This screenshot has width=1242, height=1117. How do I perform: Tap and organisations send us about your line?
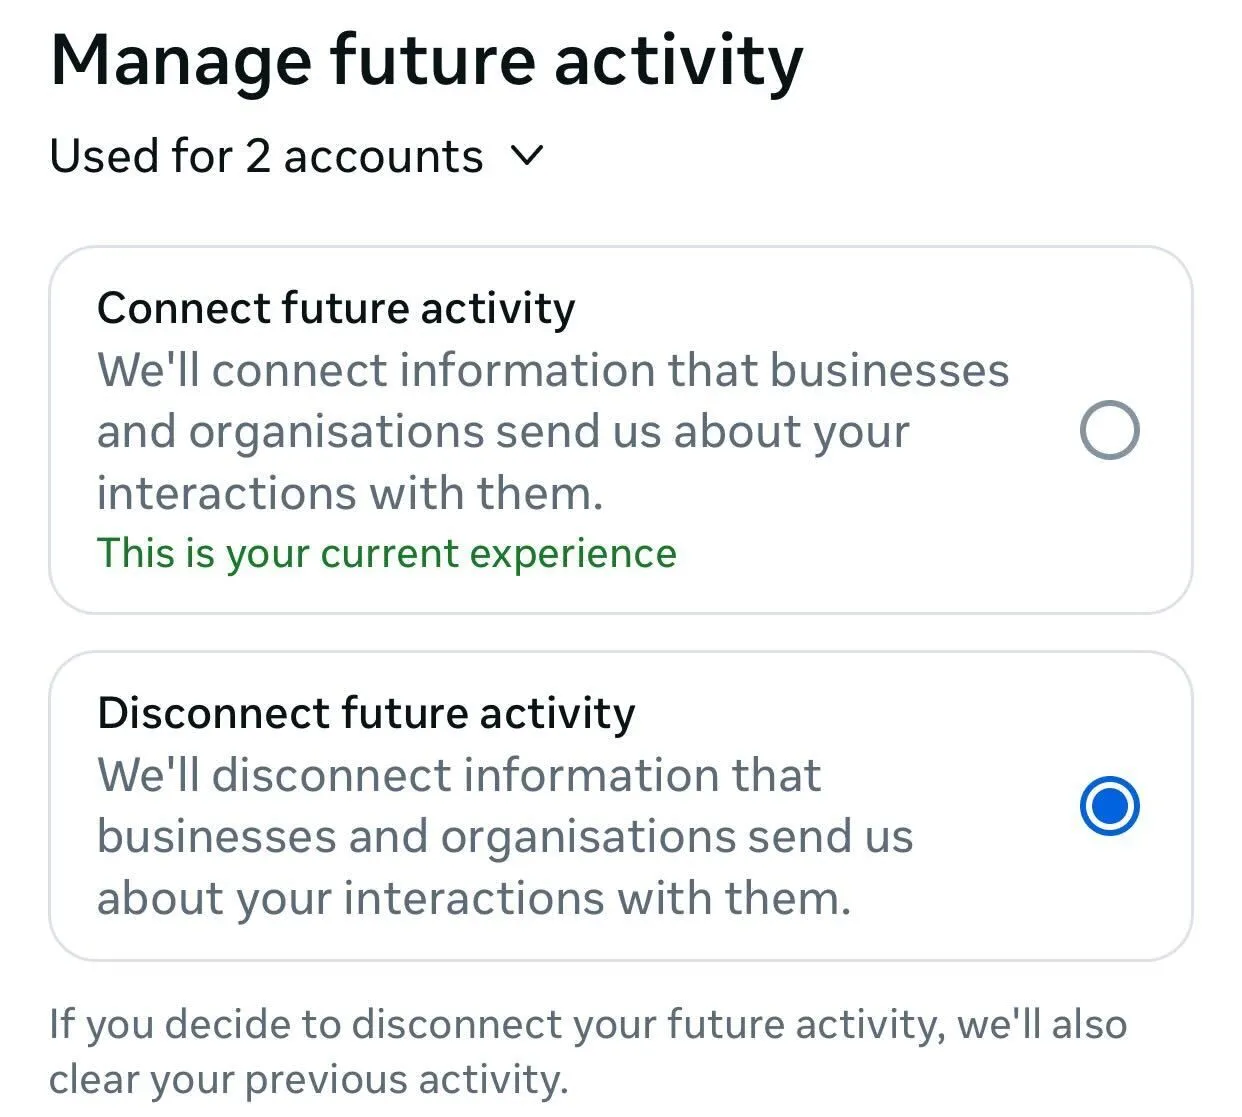(x=503, y=432)
